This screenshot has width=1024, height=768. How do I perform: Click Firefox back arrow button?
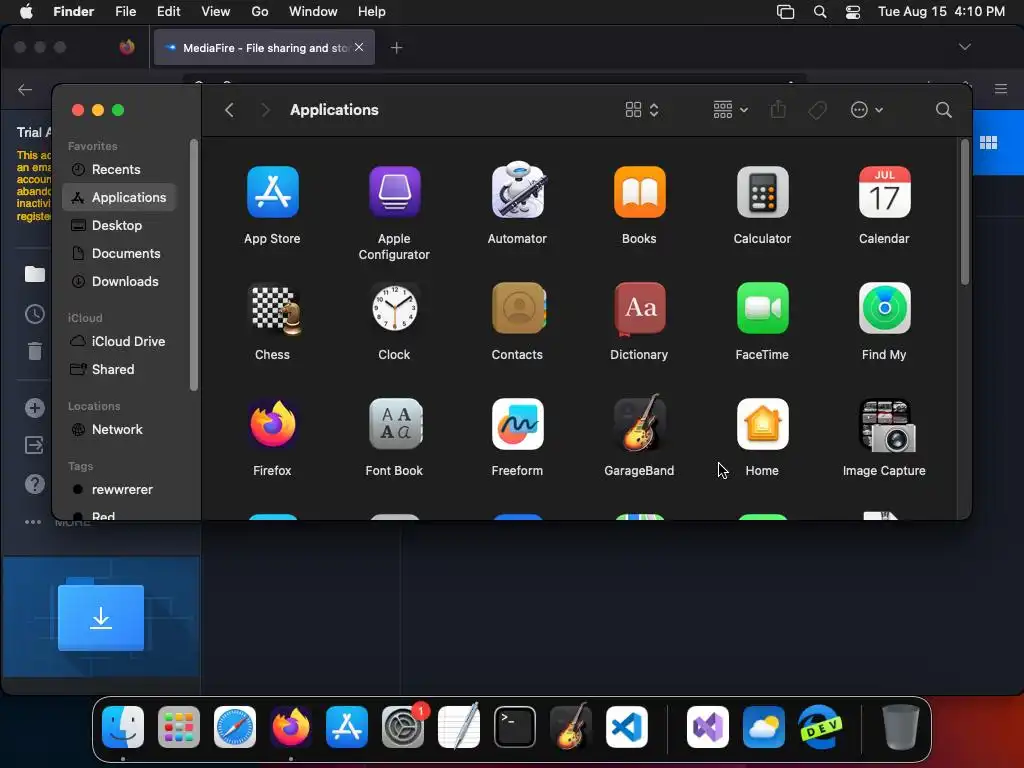(25, 89)
